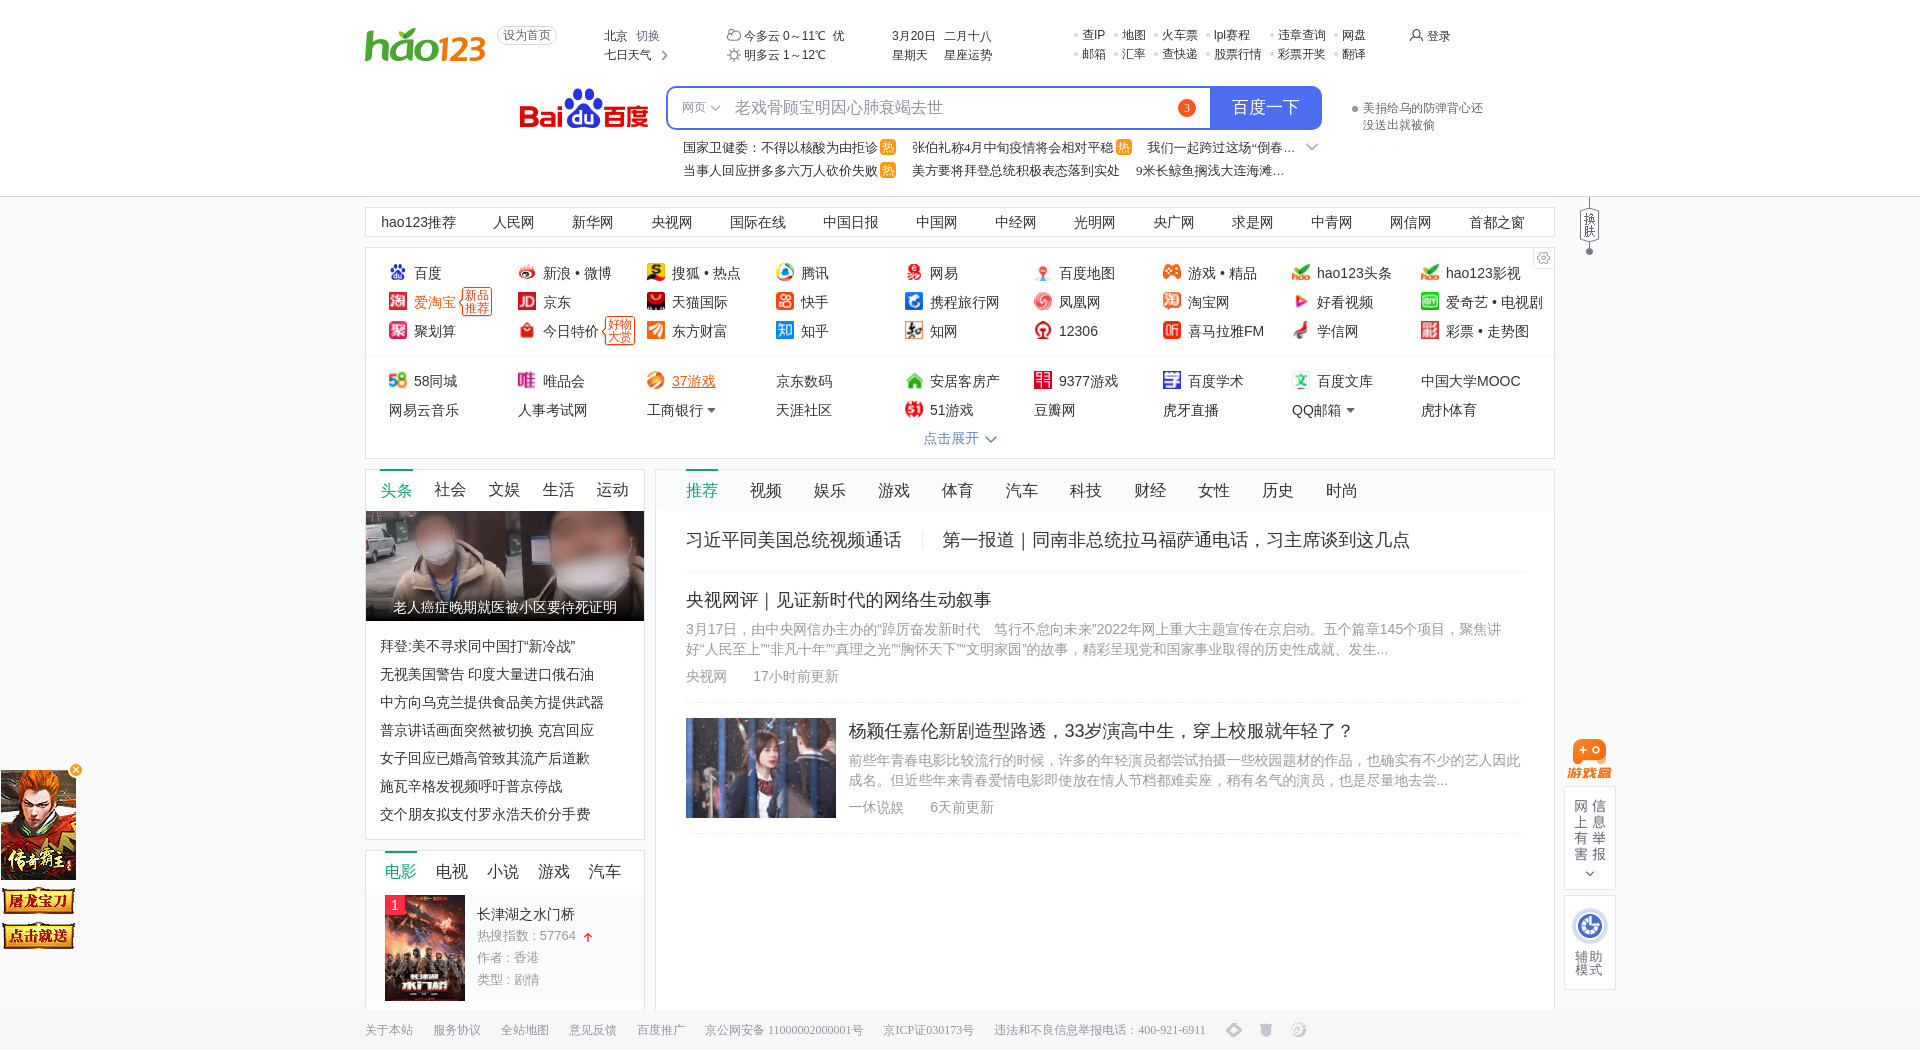Expand the 七日天气 forecast arrow

pyautogui.click(x=664, y=55)
